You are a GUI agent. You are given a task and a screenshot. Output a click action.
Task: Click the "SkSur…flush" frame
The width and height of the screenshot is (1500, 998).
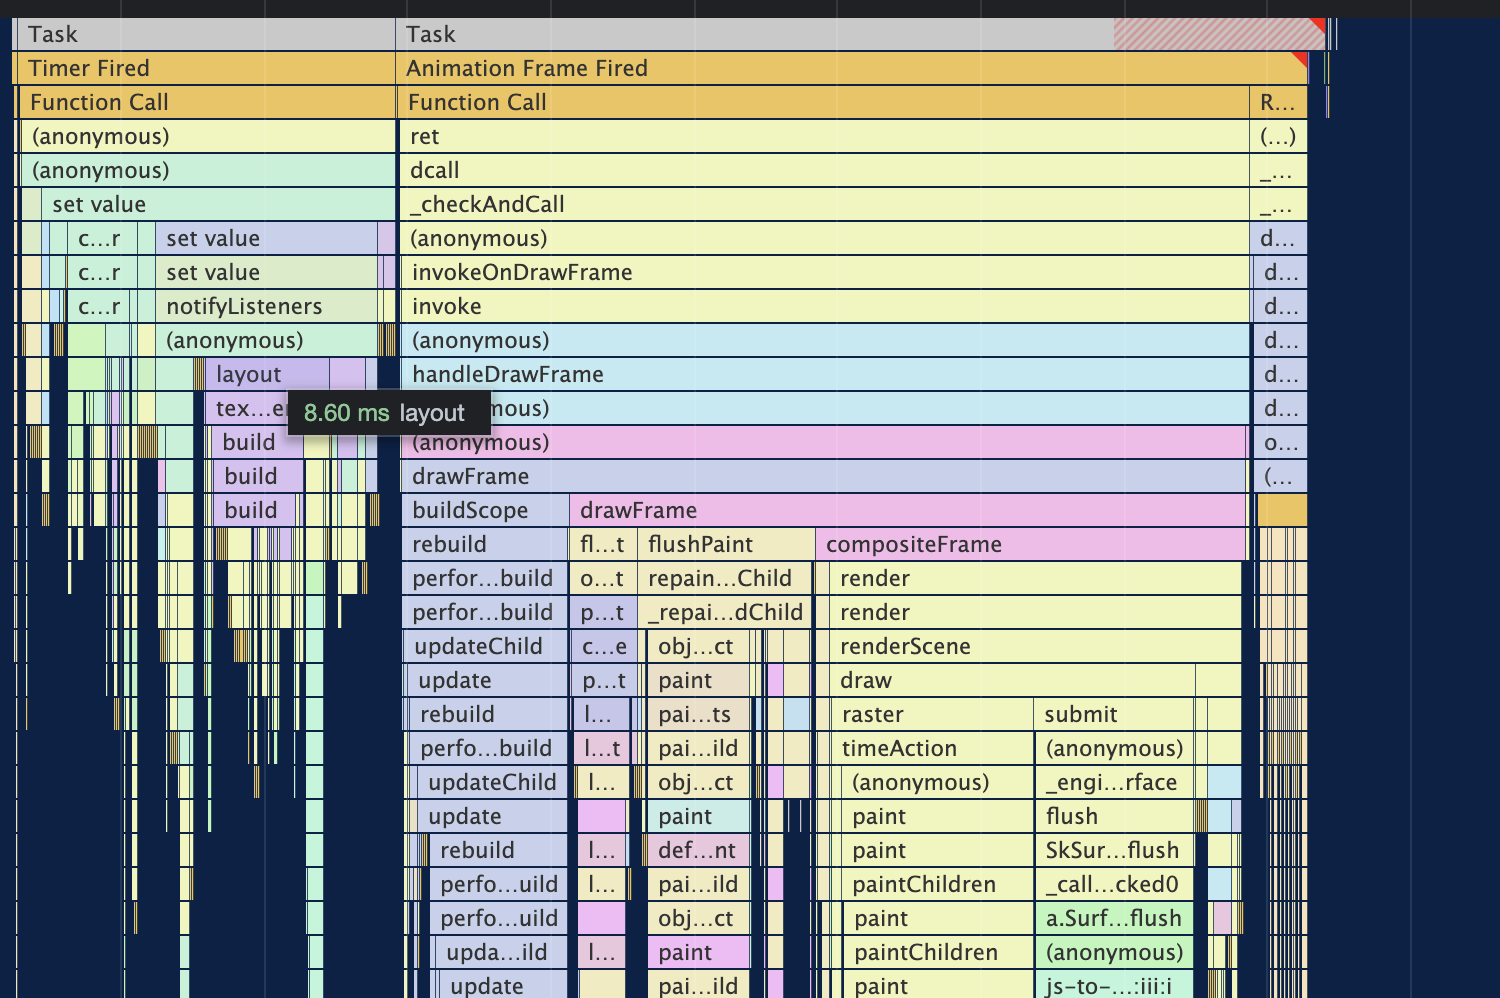[x=1112, y=849]
